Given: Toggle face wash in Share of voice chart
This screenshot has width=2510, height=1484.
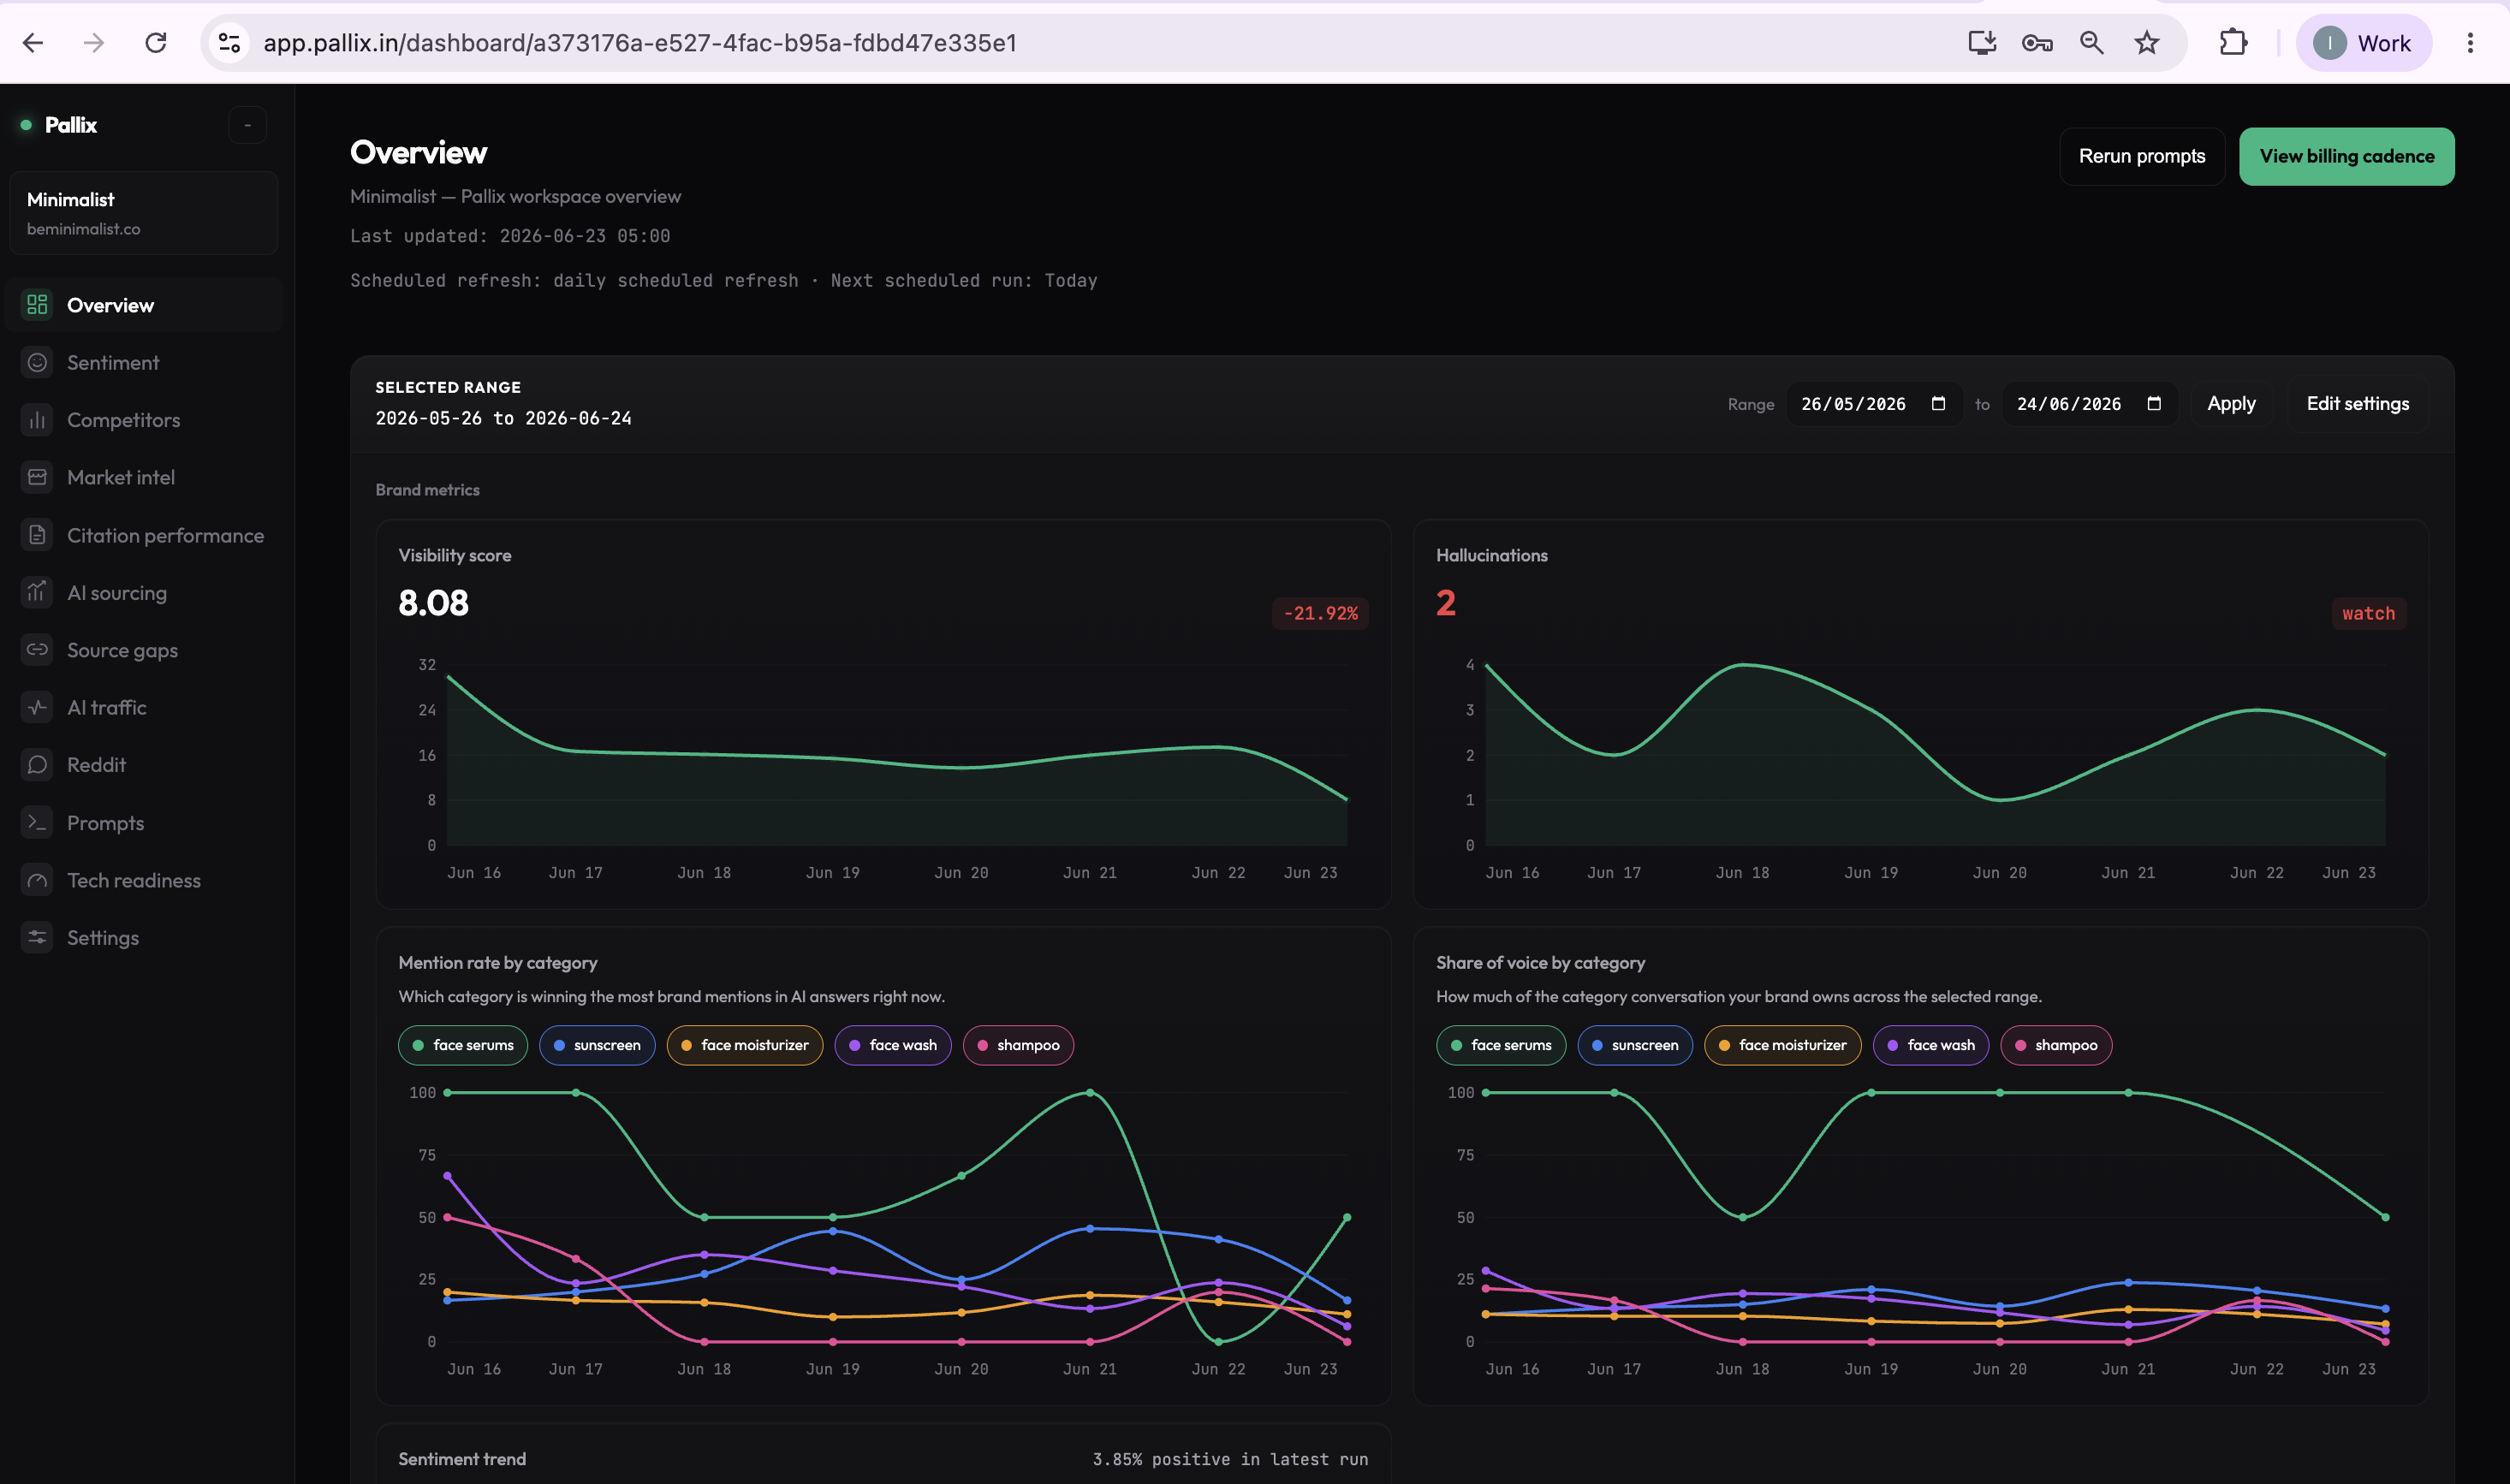Looking at the screenshot, I should point(1931,1045).
